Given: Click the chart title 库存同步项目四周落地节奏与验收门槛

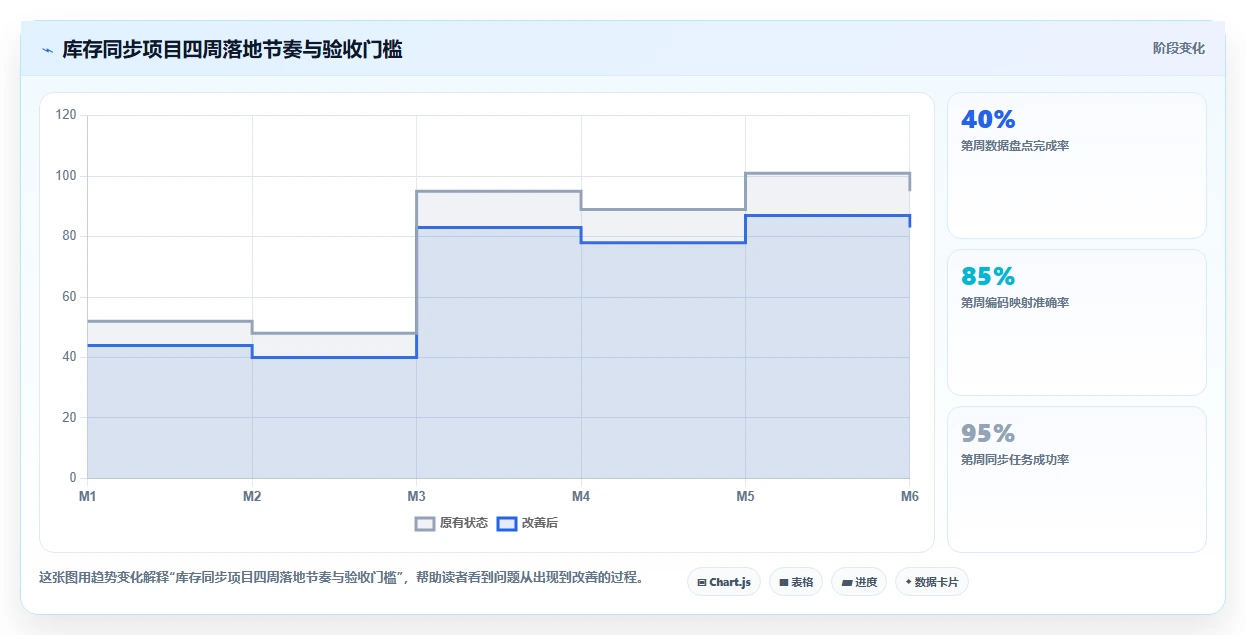Looking at the screenshot, I should tap(232, 49).
